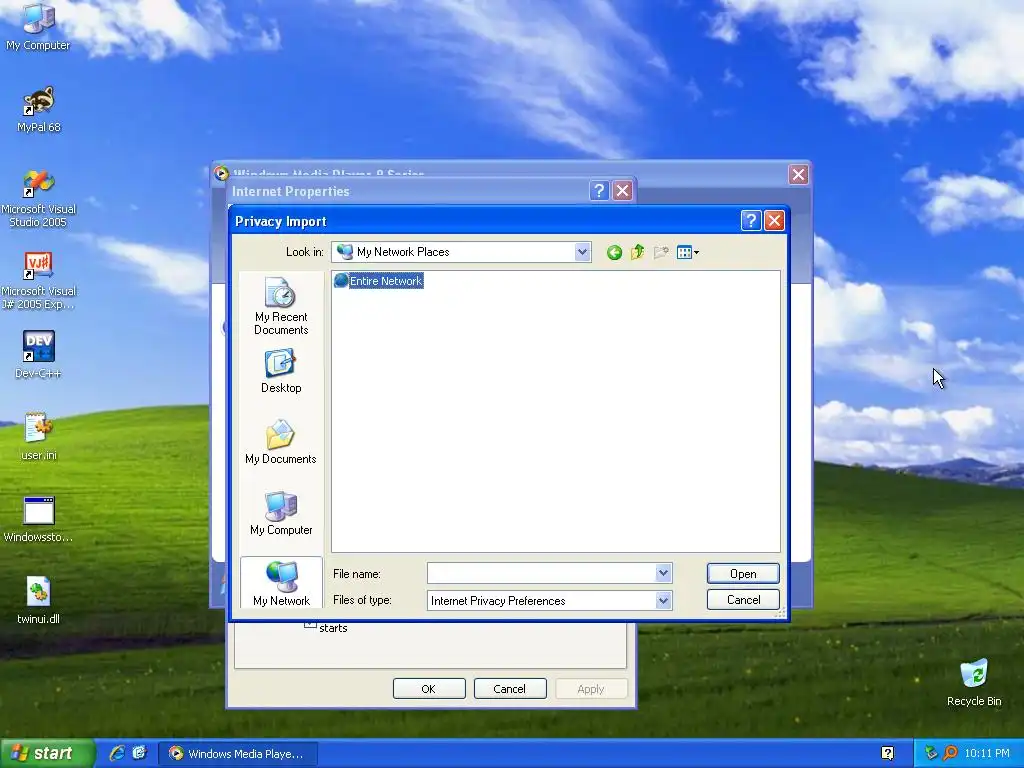1024x768 pixels.
Task: Click the Privacy Import help button
Action: 750,221
